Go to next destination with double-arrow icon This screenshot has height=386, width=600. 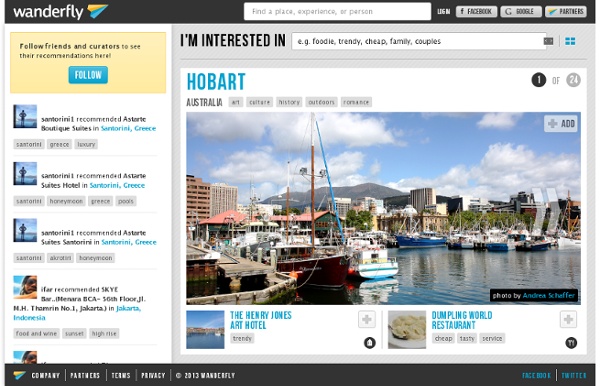click(x=546, y=210)
